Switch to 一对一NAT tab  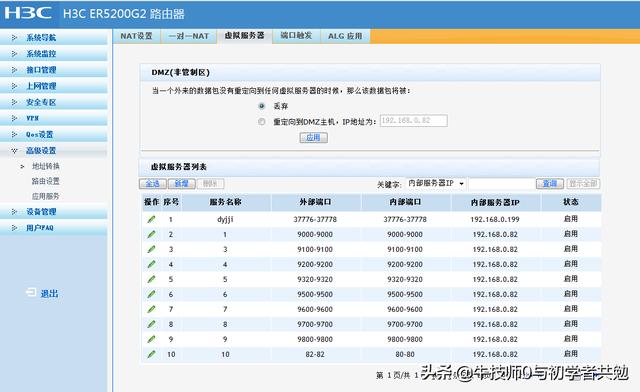[189, 36]
